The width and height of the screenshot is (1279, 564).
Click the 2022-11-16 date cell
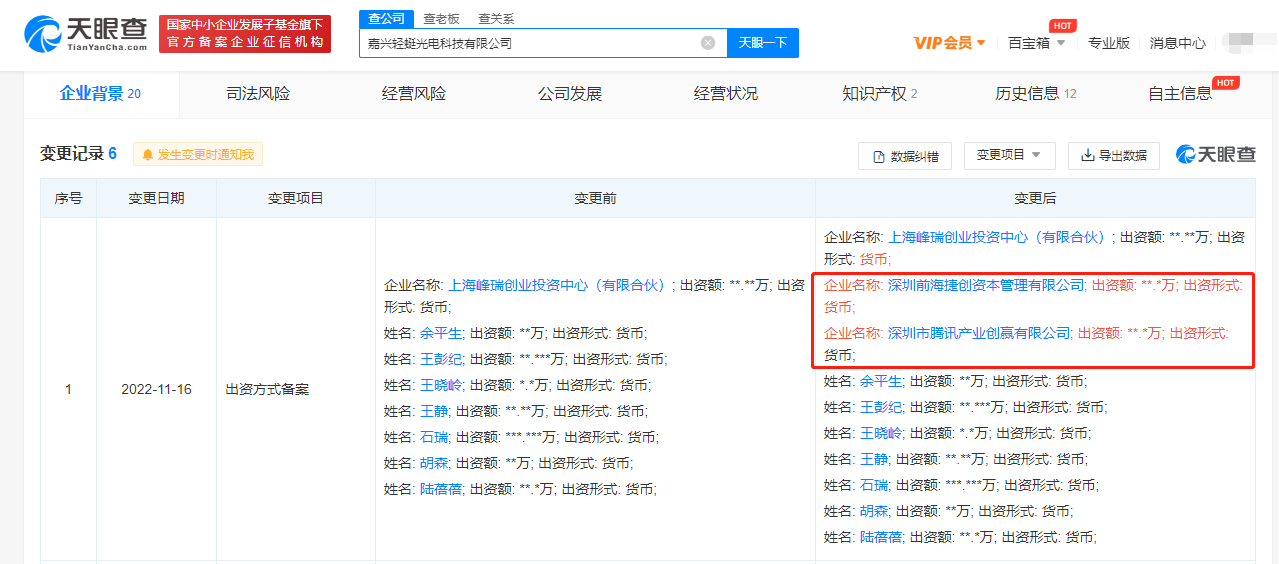coord(156,389)
